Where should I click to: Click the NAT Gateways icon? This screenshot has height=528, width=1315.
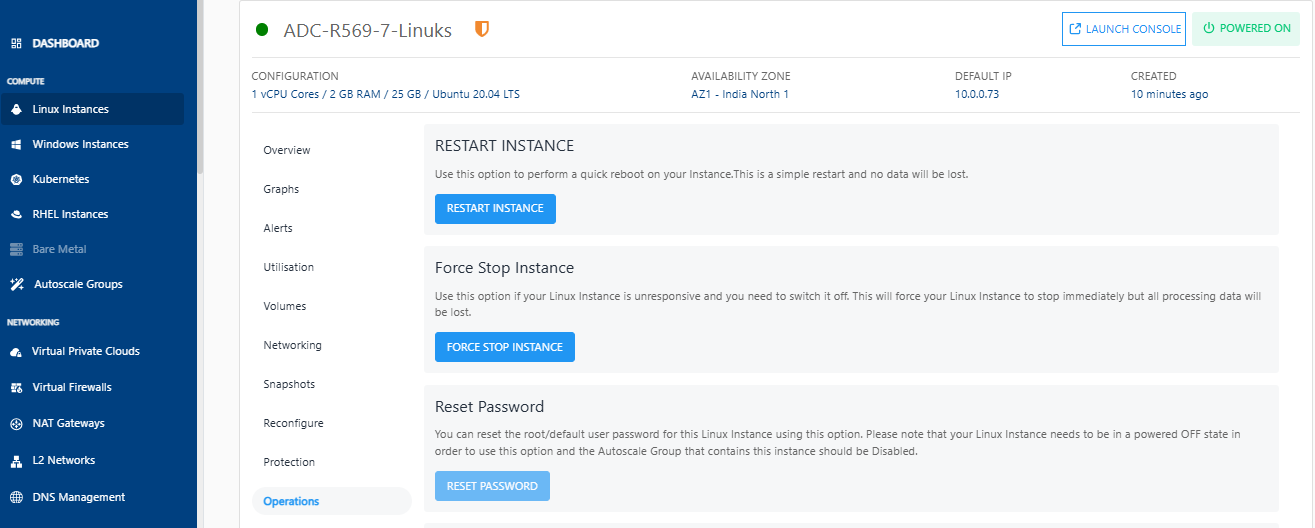click(x=16, y=424)
